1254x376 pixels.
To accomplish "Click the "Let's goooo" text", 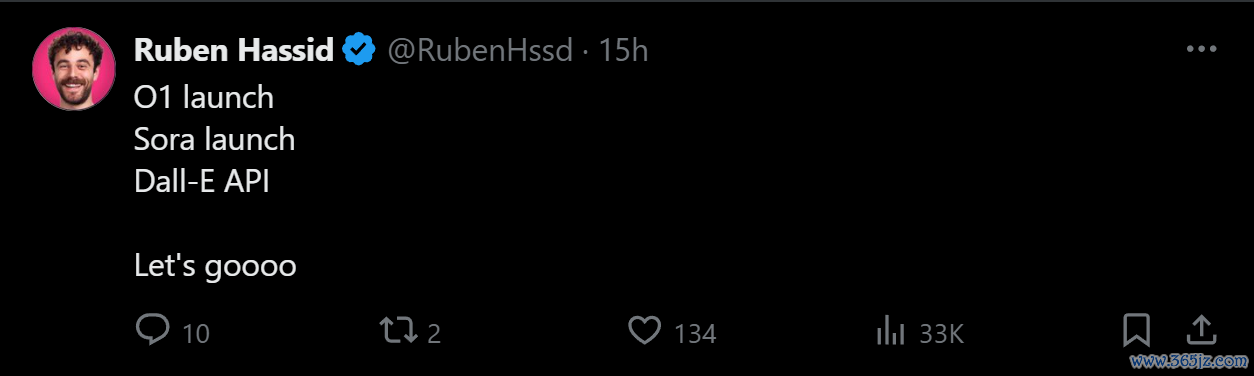I will tap(215, 266).
